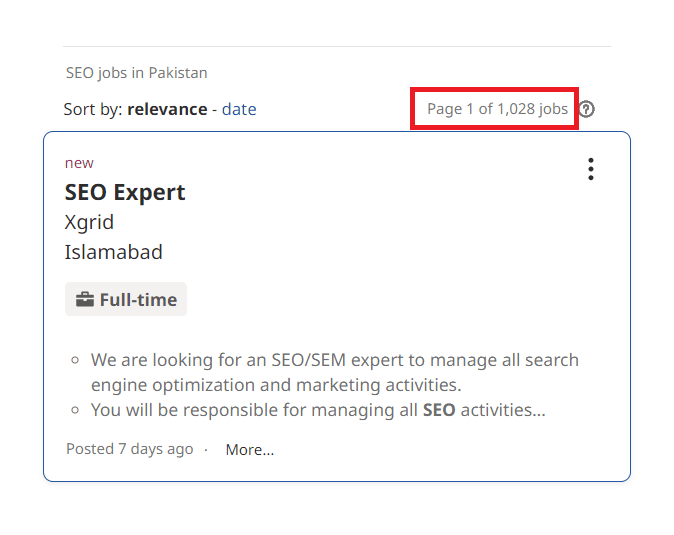674x535 pixels.
Task: Click the SEO/SEM expert description bullet
Action: pos(334,372)
